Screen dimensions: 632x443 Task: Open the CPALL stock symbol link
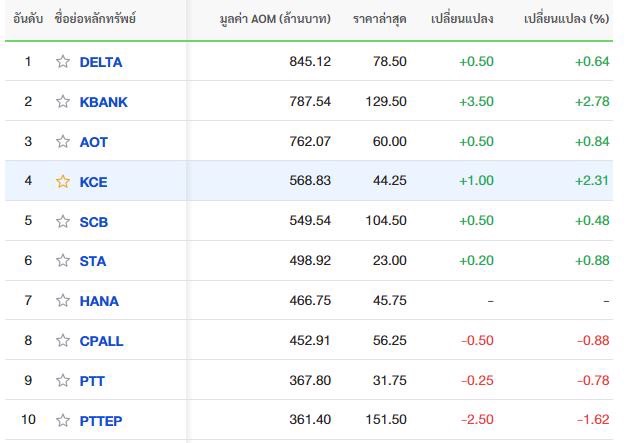[x=101, y=341]
